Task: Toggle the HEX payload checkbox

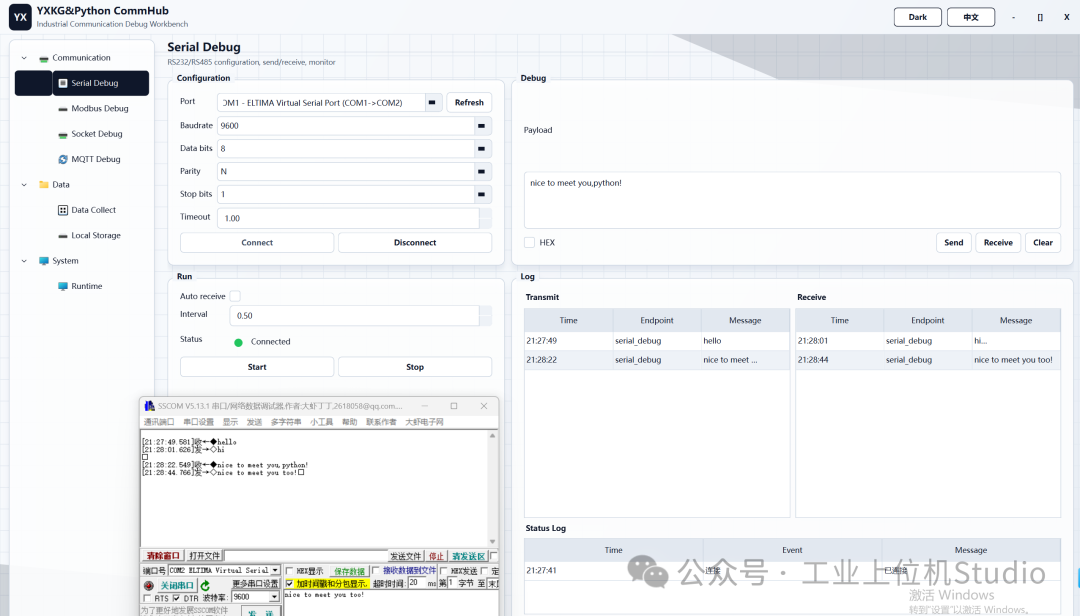Action: [529, 243]
